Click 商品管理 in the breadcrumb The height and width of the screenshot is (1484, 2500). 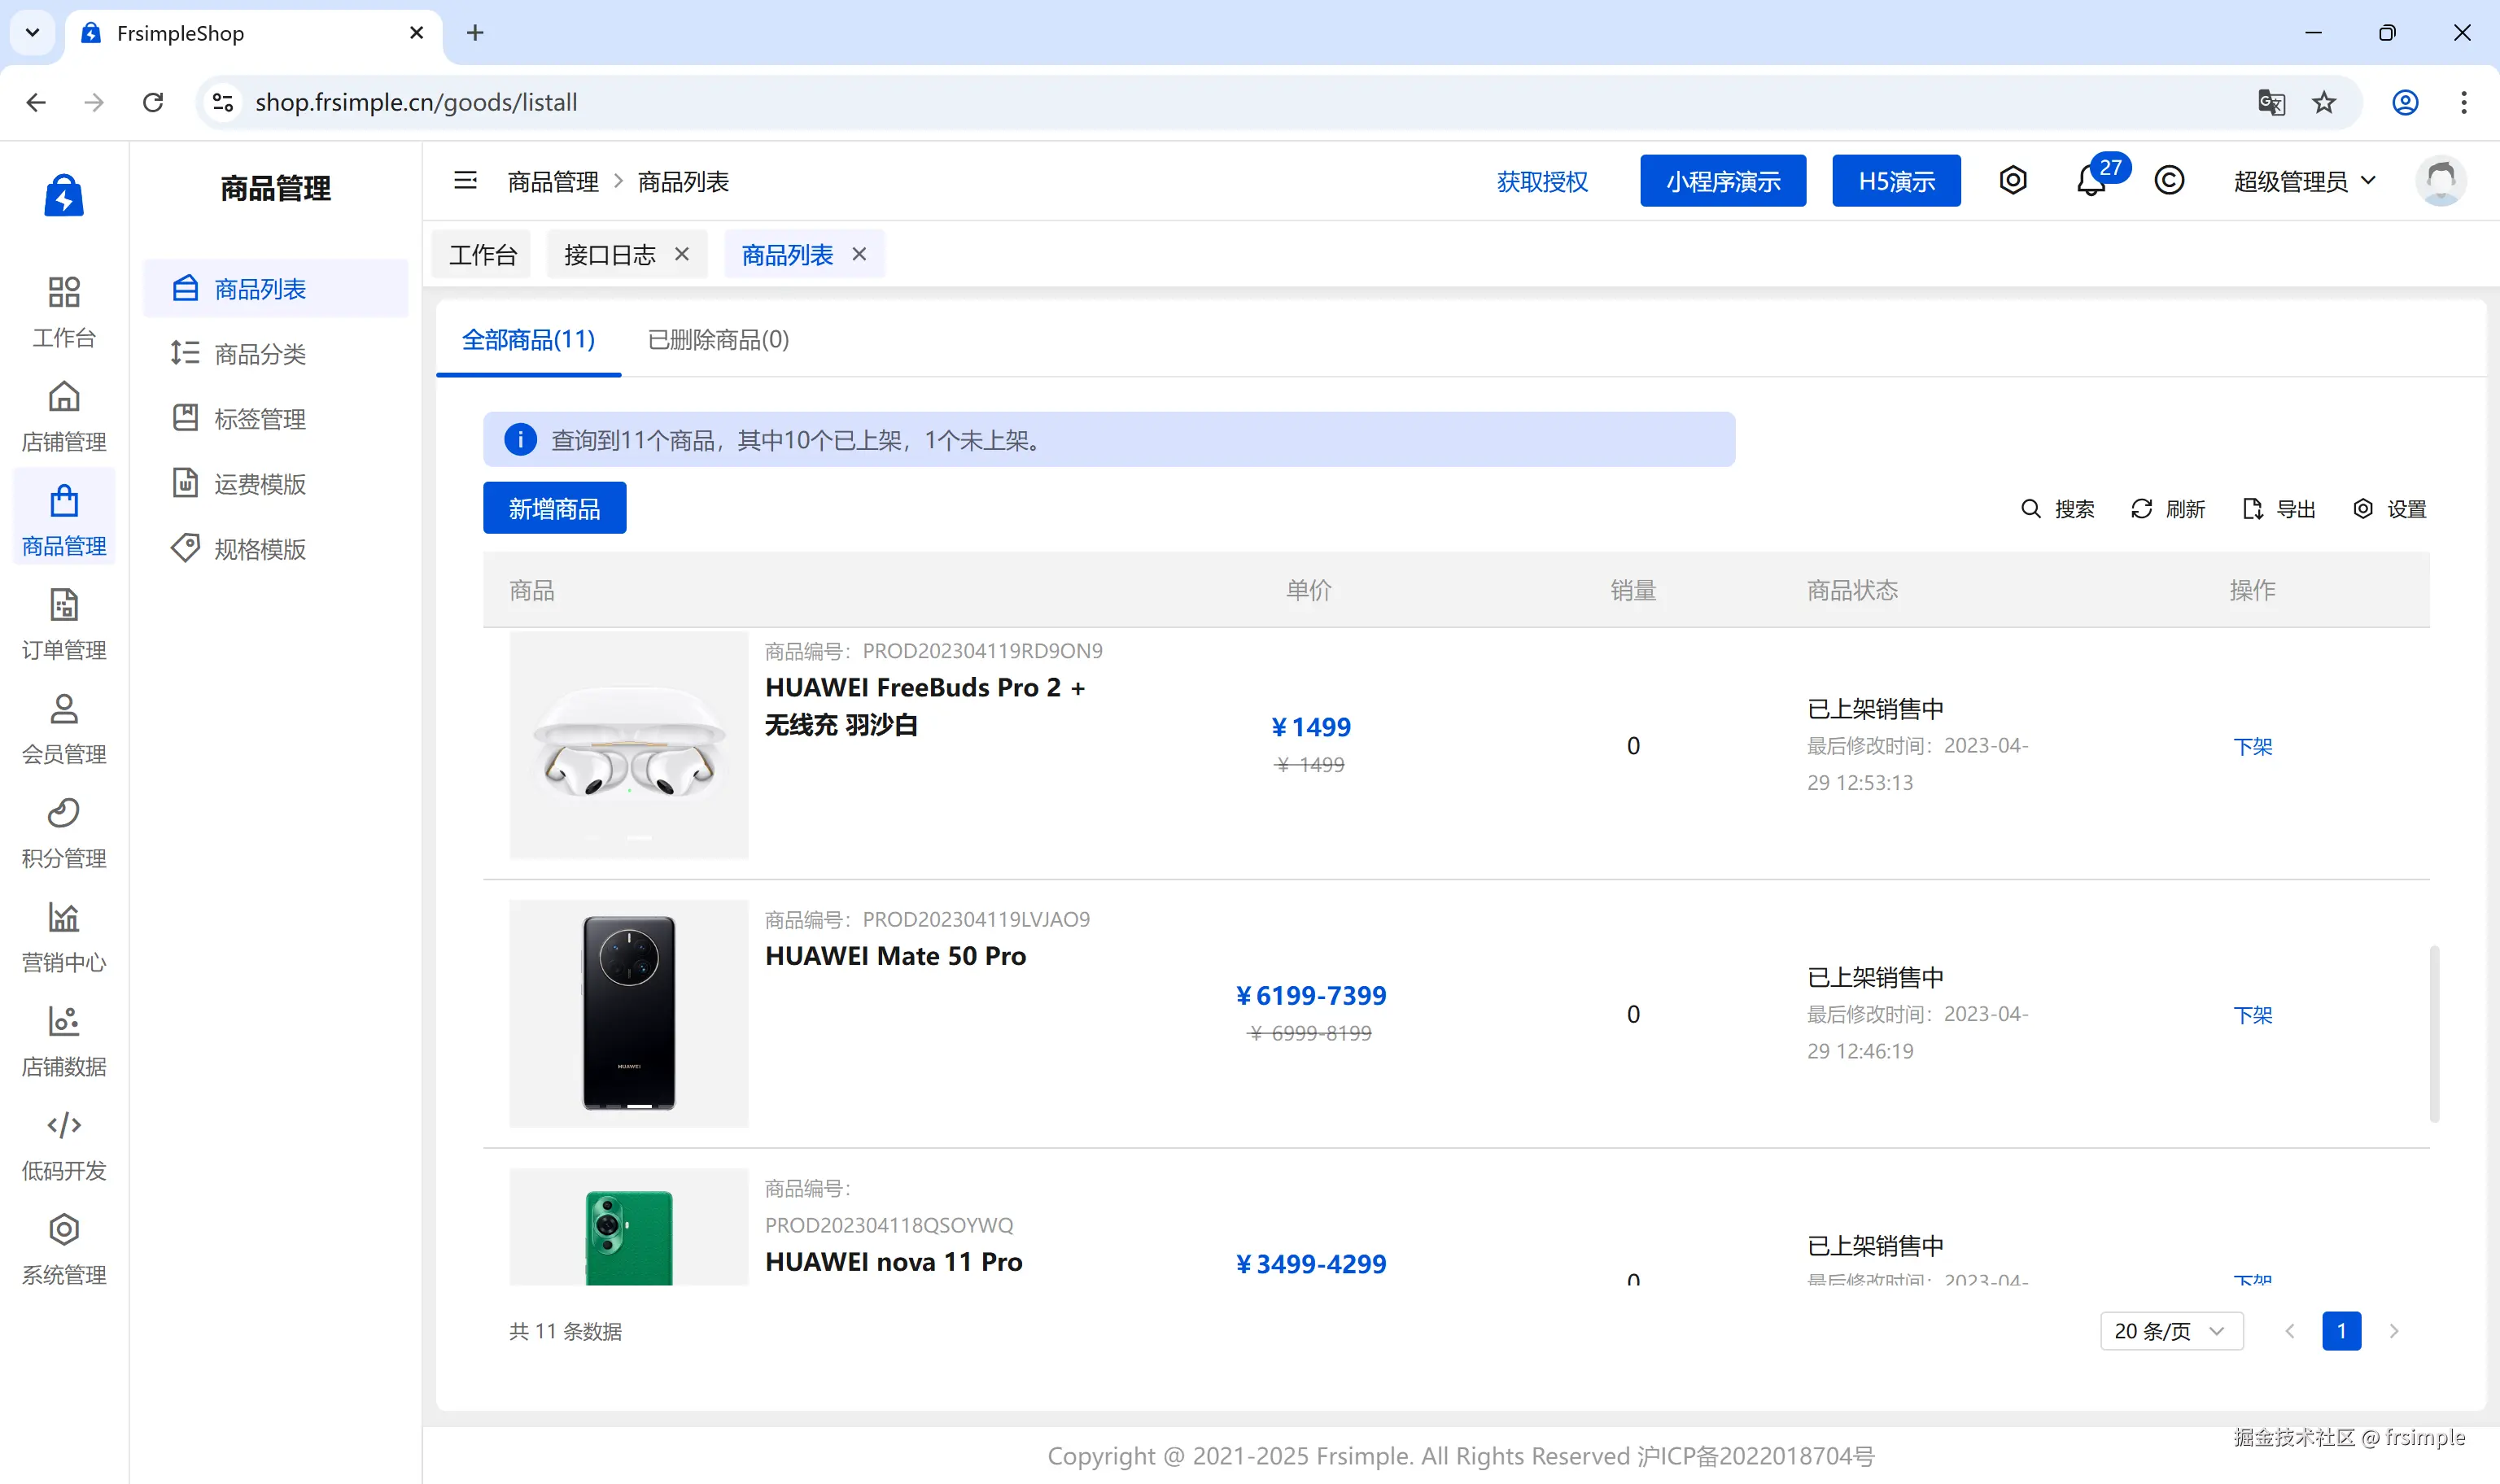point(553,181)
